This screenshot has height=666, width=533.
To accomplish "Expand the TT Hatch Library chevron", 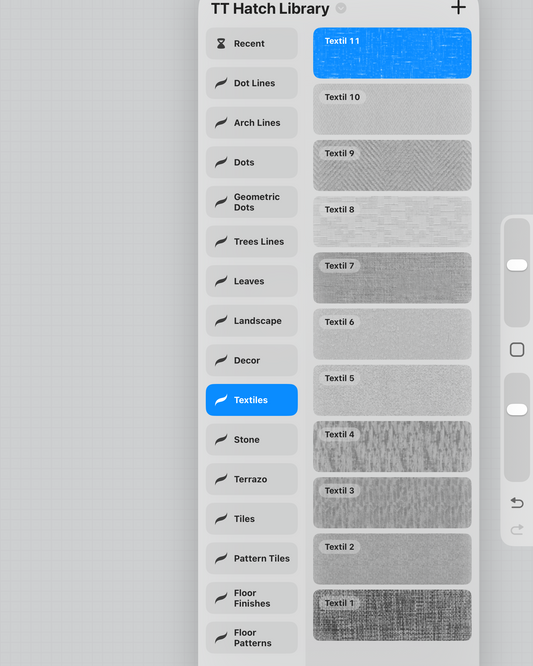I will [x=341, y=8].
